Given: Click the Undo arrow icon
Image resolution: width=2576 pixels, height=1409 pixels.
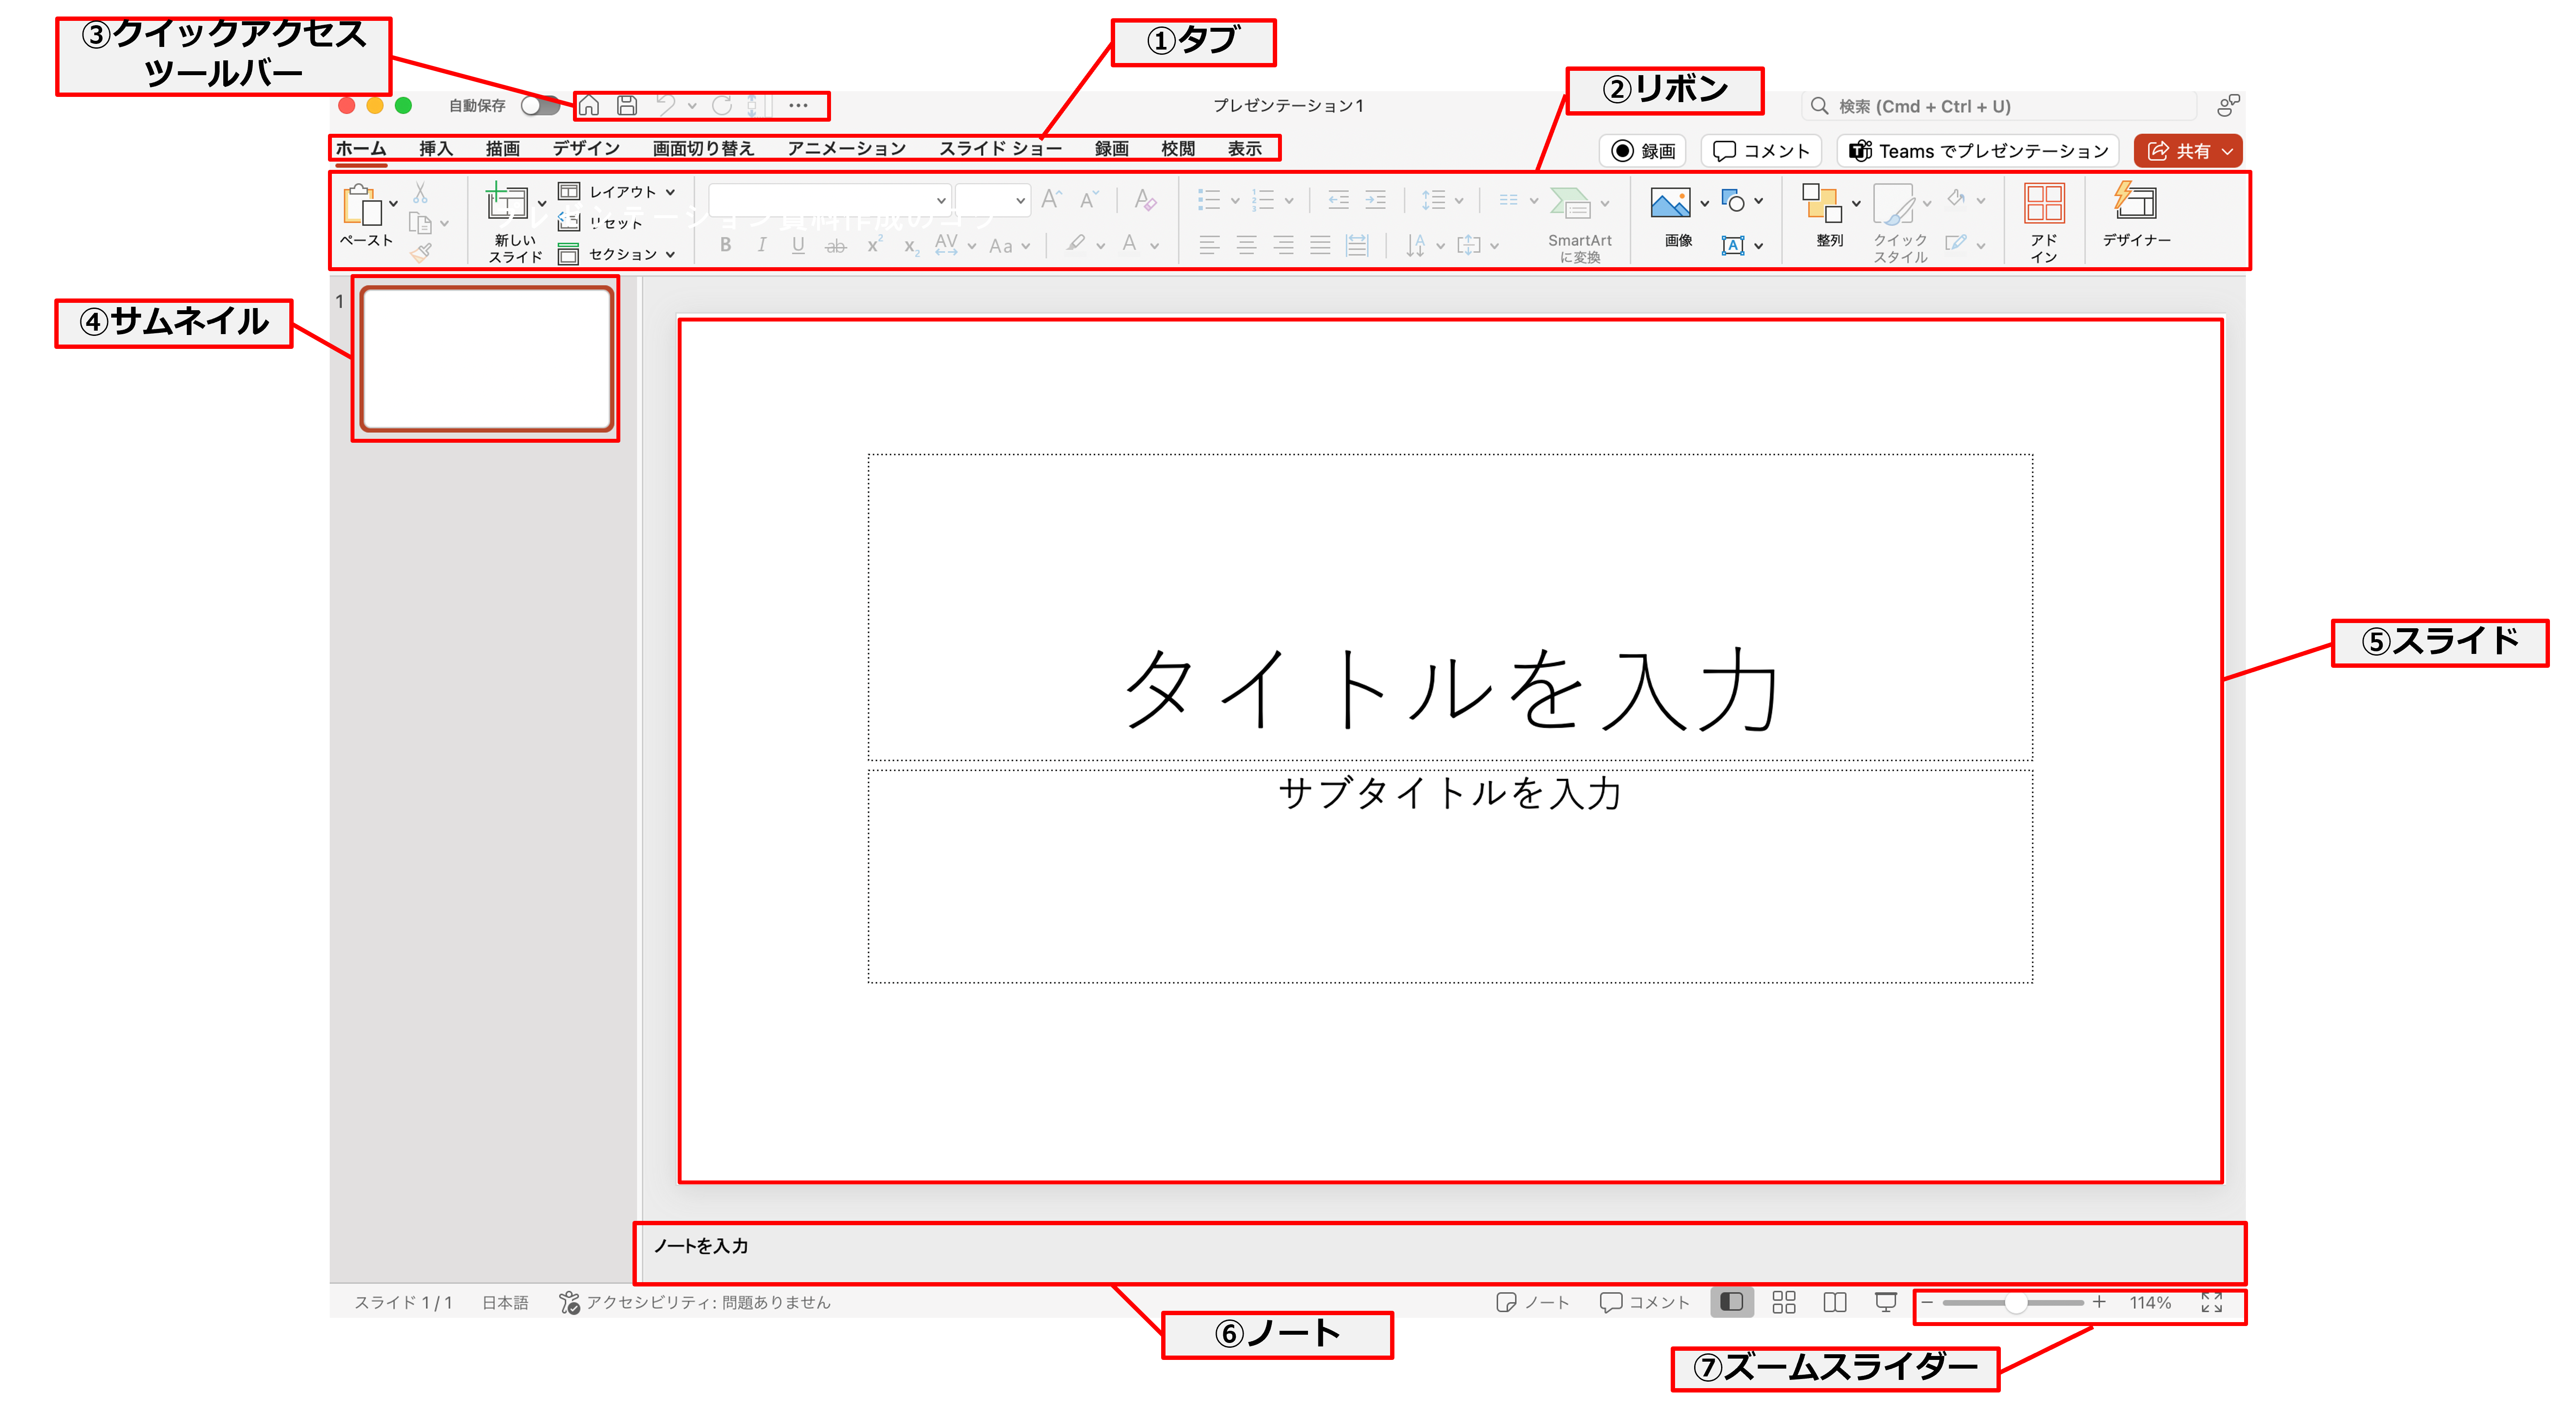Looking at the screenshot, I should (x=666, y=105).
